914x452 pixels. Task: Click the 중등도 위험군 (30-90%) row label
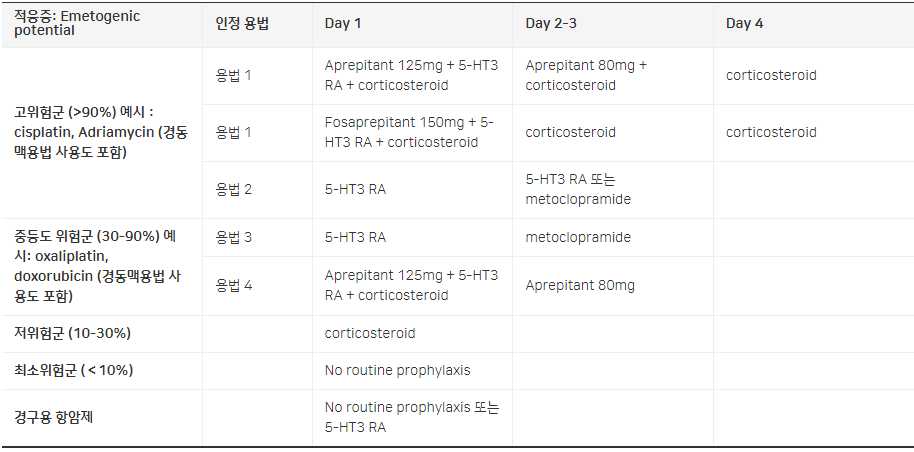coord(95,266)
